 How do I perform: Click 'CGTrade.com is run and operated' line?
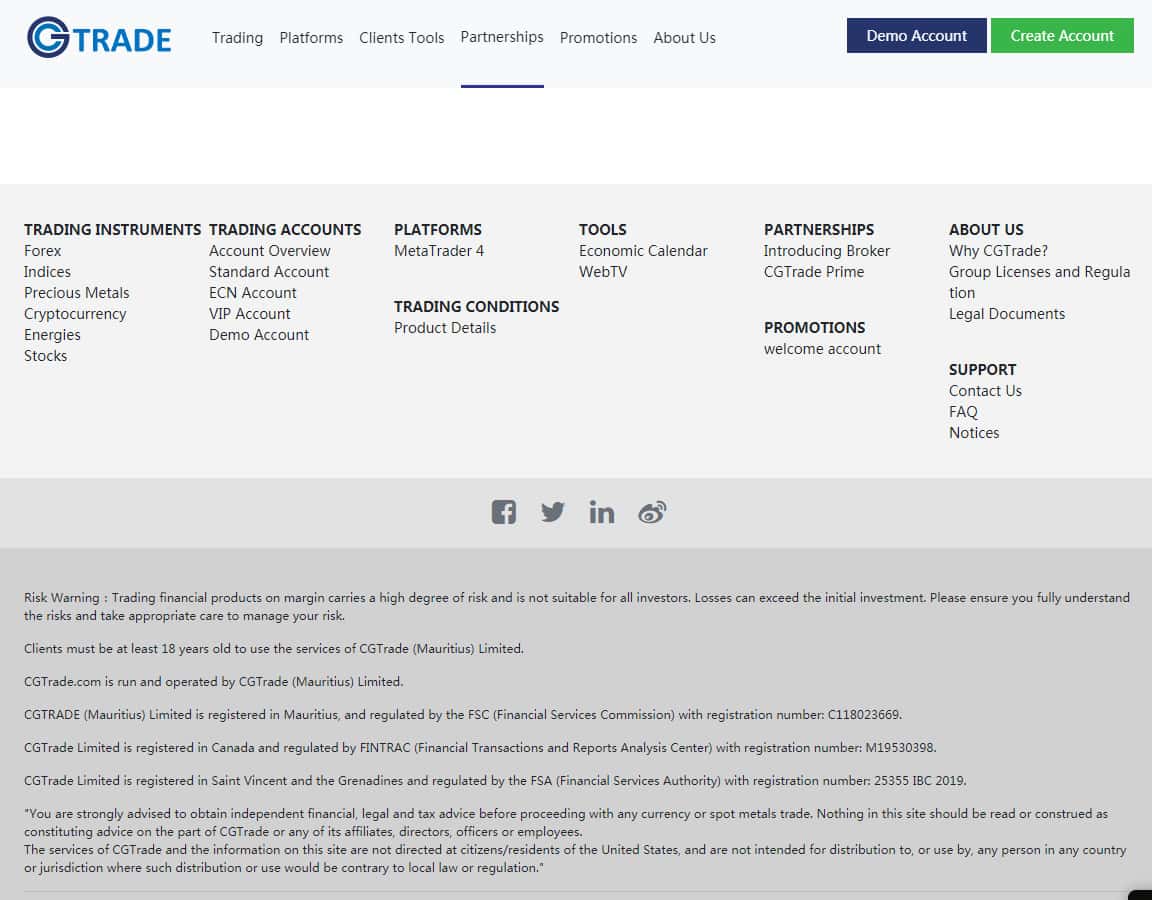pos(213,682)
